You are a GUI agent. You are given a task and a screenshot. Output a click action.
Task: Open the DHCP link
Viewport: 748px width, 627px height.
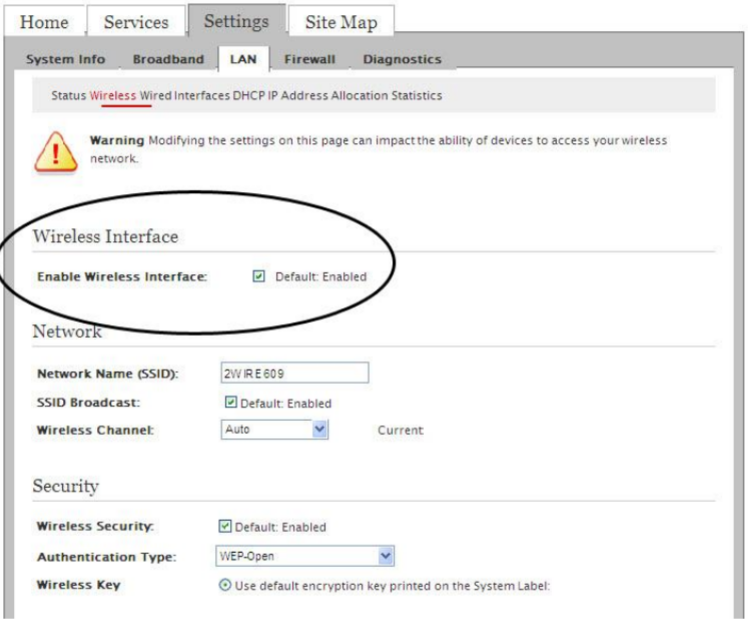click(249, 95)
